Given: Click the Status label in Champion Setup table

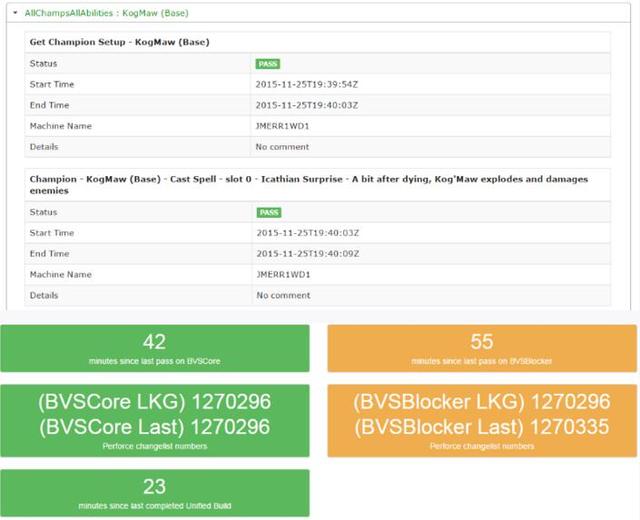Looking at the screenshot, I should 43,64.
